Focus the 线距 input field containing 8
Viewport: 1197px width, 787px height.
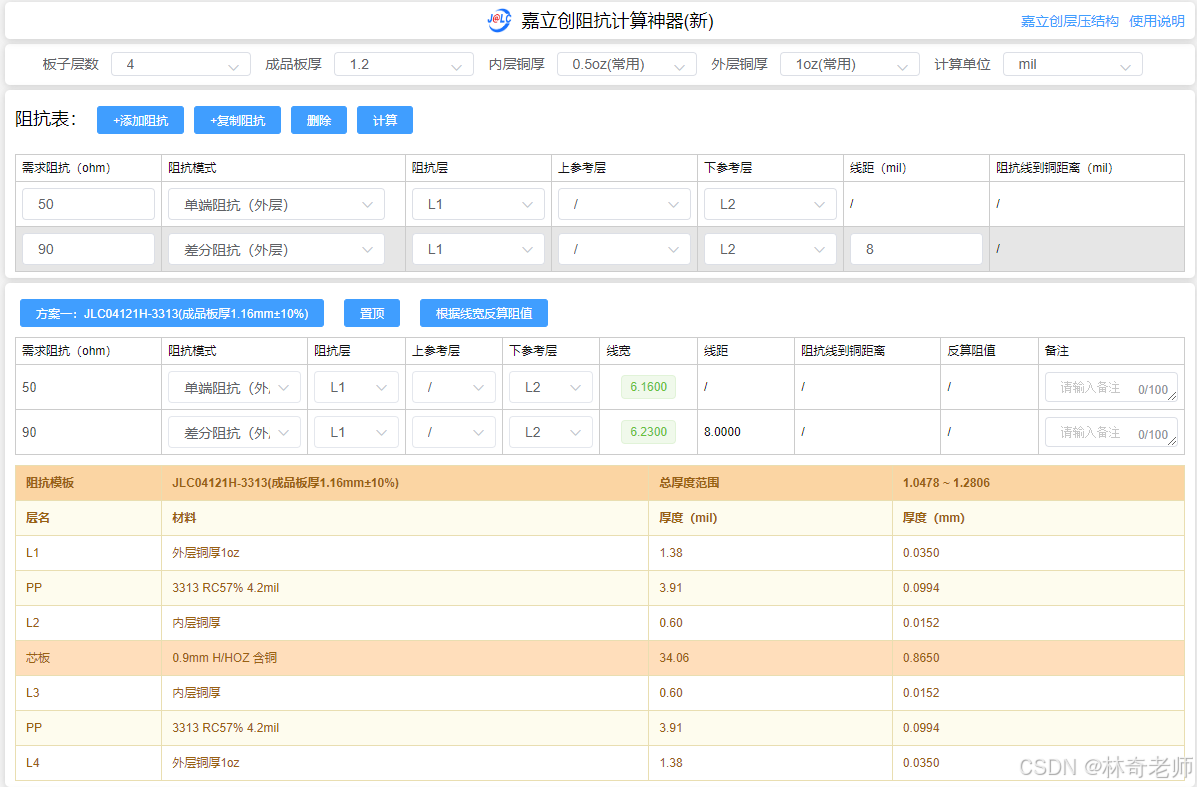pyautogui.click(x=916, y=249)
